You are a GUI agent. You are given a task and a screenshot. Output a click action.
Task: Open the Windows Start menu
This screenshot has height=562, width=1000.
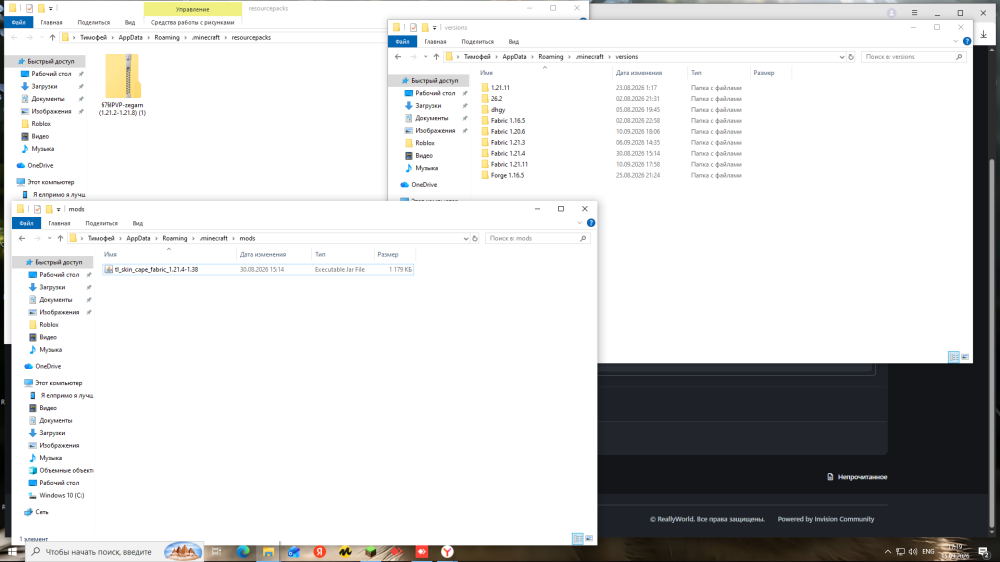(x=12, y=552)
